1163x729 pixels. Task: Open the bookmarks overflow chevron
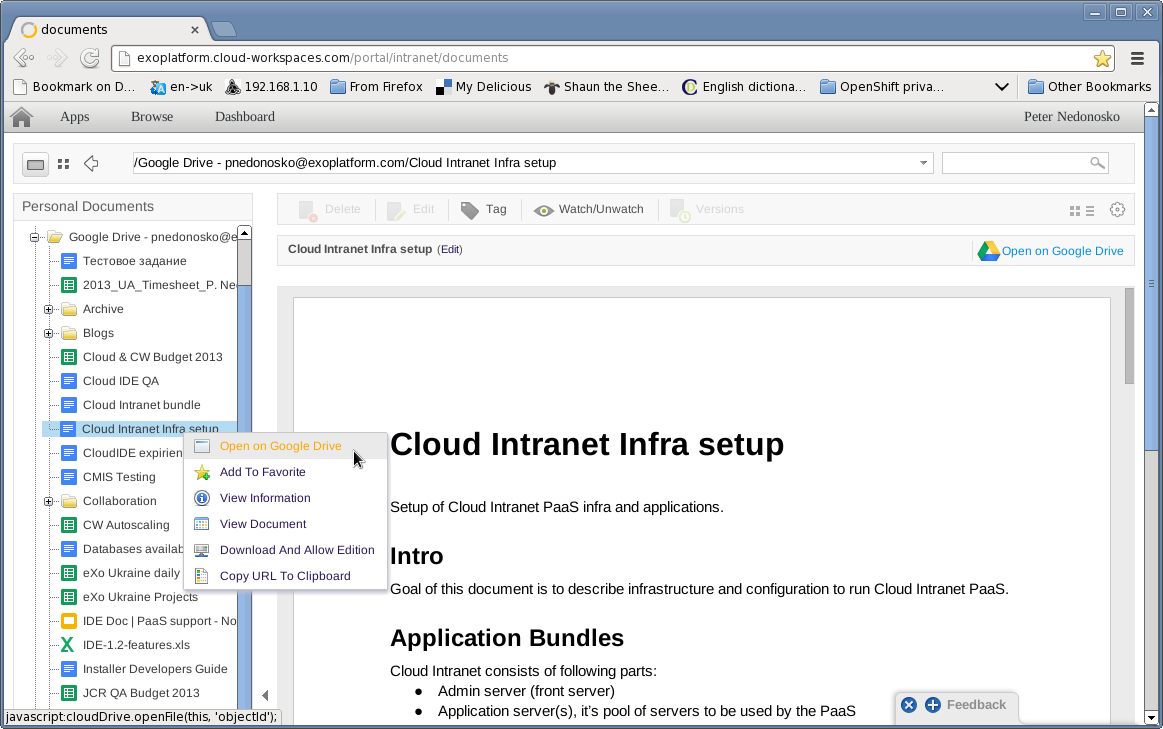pos(1001,87)
